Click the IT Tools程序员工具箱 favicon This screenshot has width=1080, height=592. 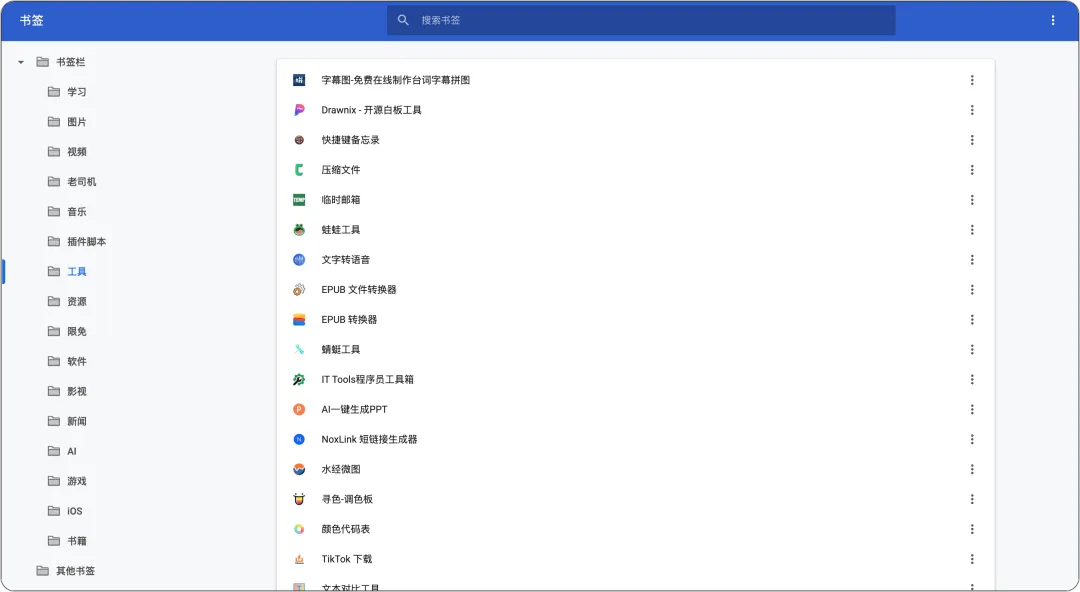[x=299, y=380]
